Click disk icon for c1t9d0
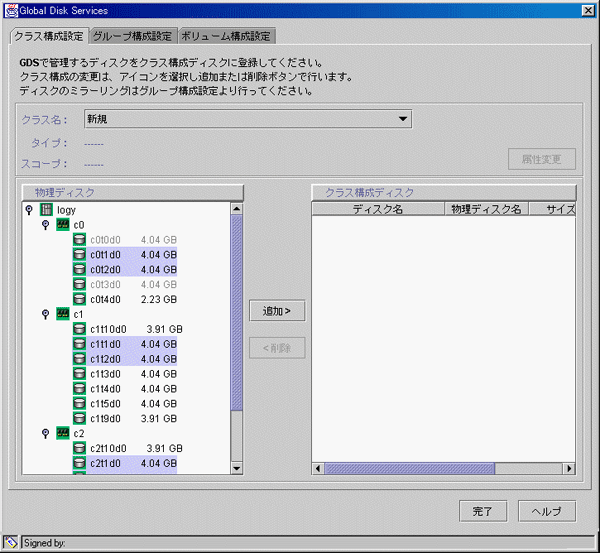 tap(79, 418)
